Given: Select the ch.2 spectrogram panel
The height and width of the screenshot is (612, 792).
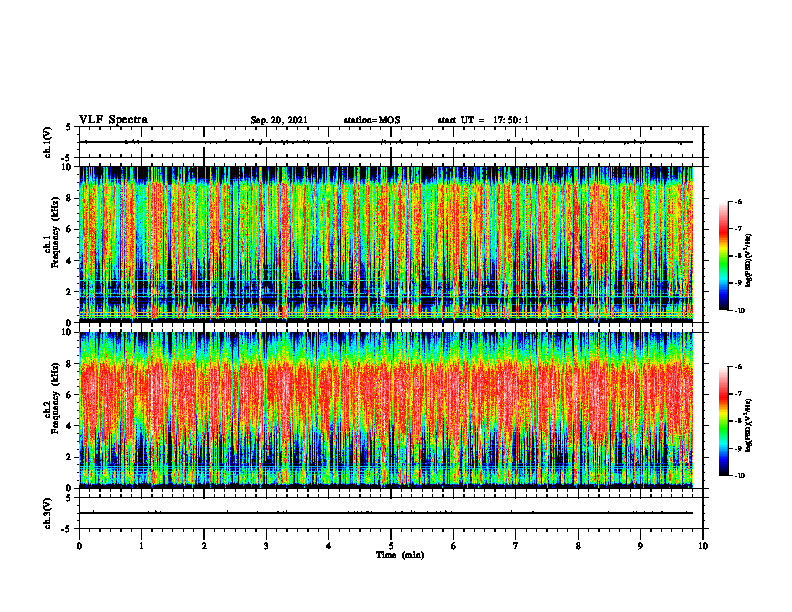Looking at the screenshot, I should tap(386, 410).
